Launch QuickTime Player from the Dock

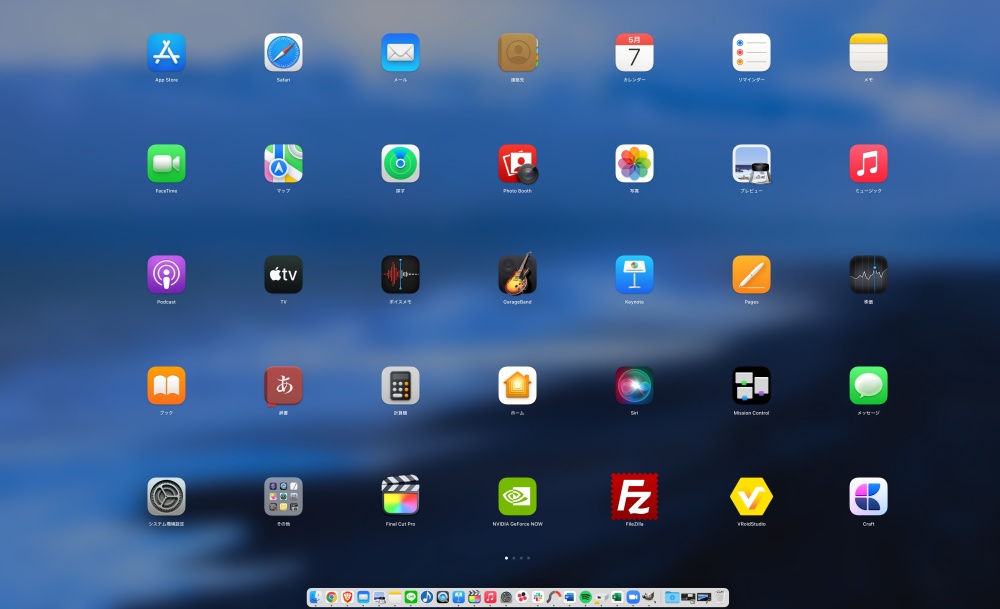point(443,597)
